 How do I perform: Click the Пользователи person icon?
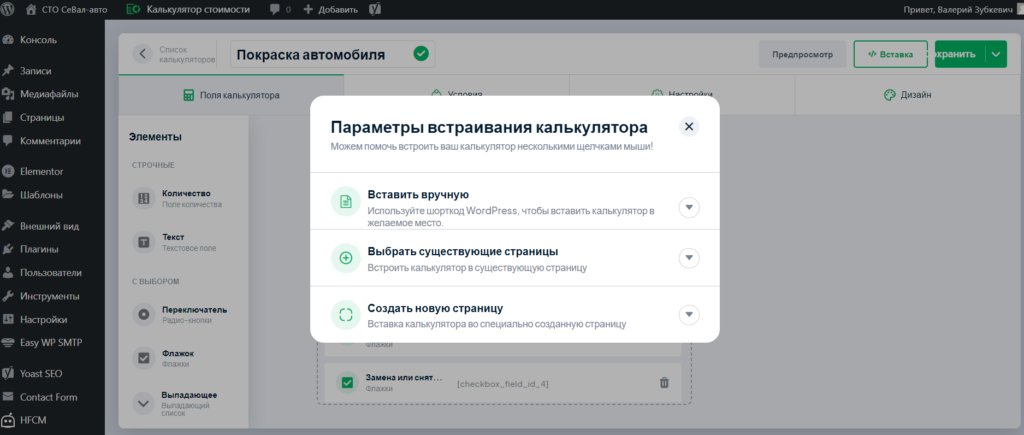(x=8, y=272)
